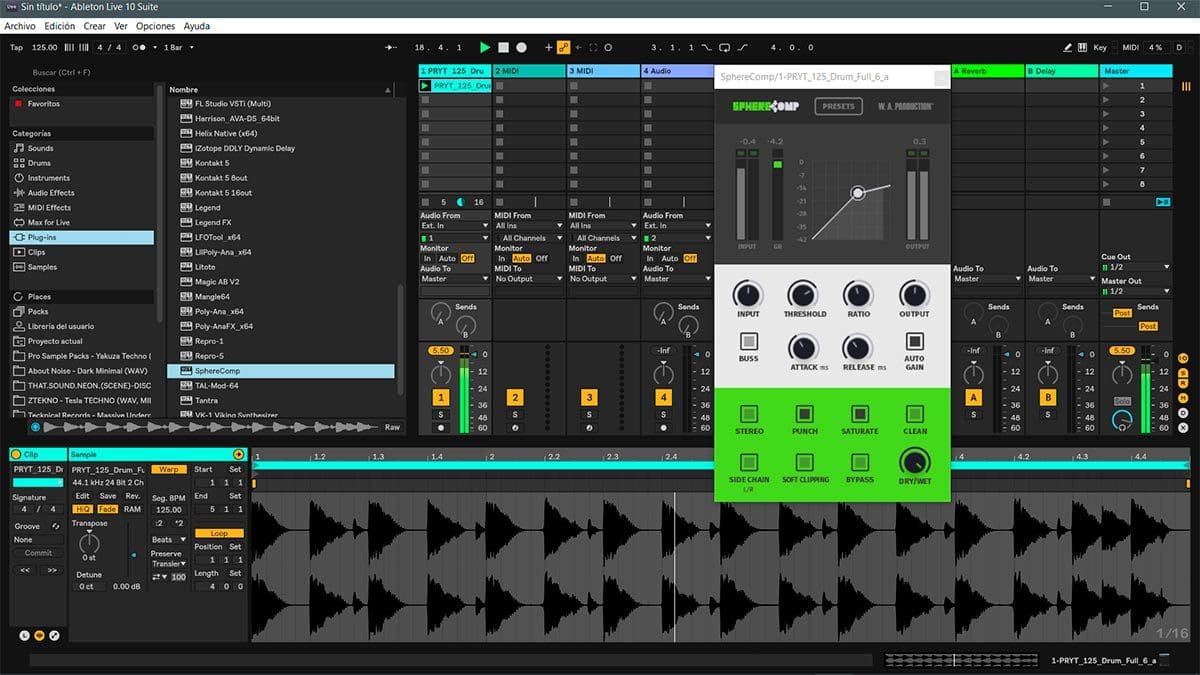Image resolution: width=1200 pixels, height=675 pixels.
Task: Enable the SphereComp CLEAN button
Action: 914,413
